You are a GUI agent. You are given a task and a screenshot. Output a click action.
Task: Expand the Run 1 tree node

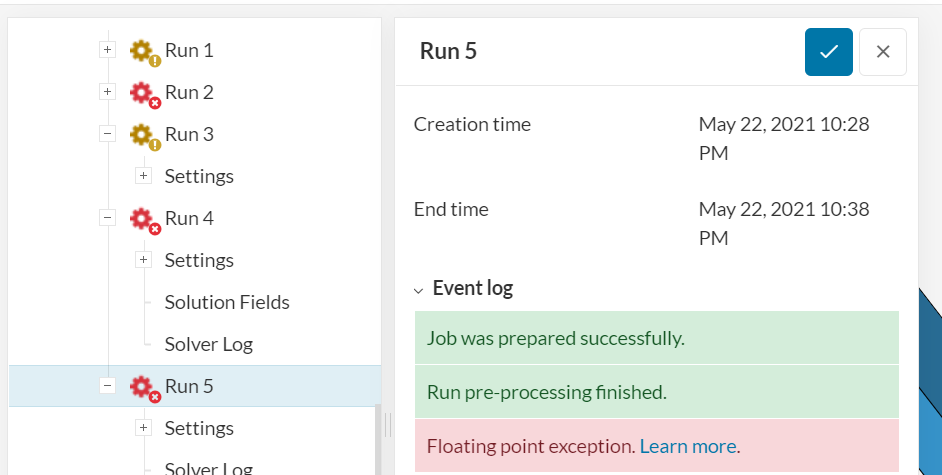107,49
